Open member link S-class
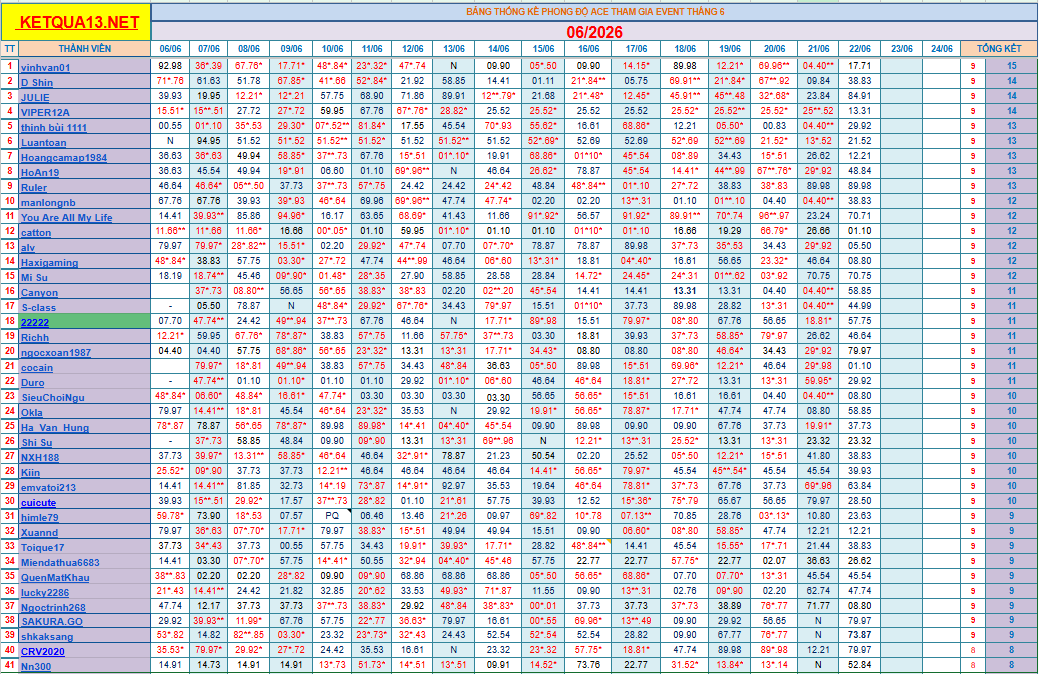This screenshot has width=1039, height=674. (38, 308)
